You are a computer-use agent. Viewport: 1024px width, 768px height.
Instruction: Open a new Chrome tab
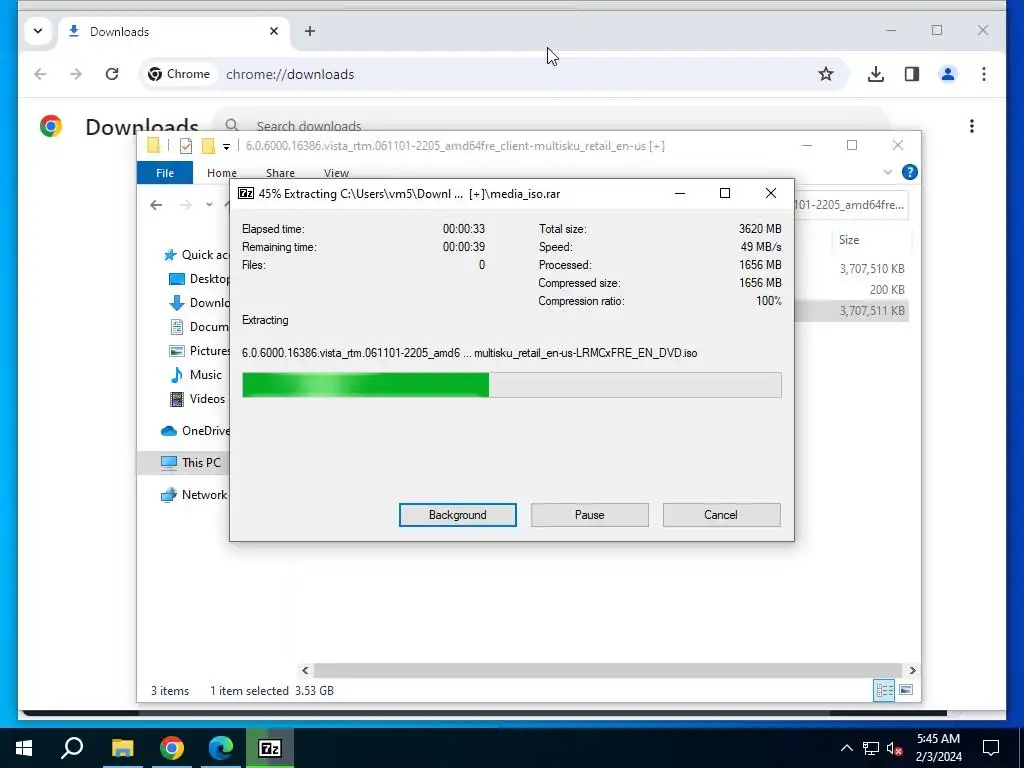click(310, 31)
